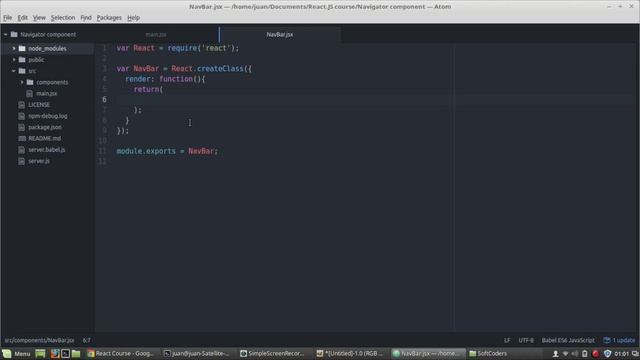Launch the terminal from taskbar launcher

pos(65,353)
